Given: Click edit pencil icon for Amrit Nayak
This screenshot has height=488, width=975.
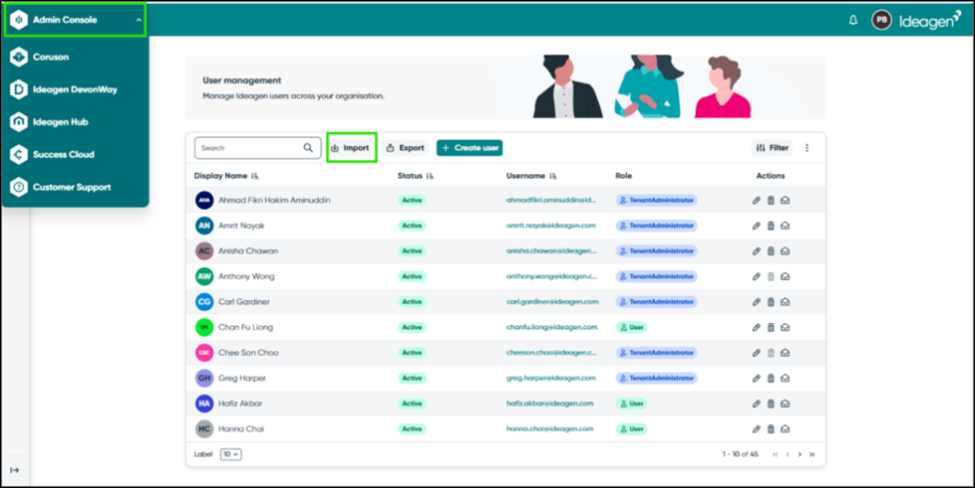Looking at the screenshot, I should click(757, 226).
